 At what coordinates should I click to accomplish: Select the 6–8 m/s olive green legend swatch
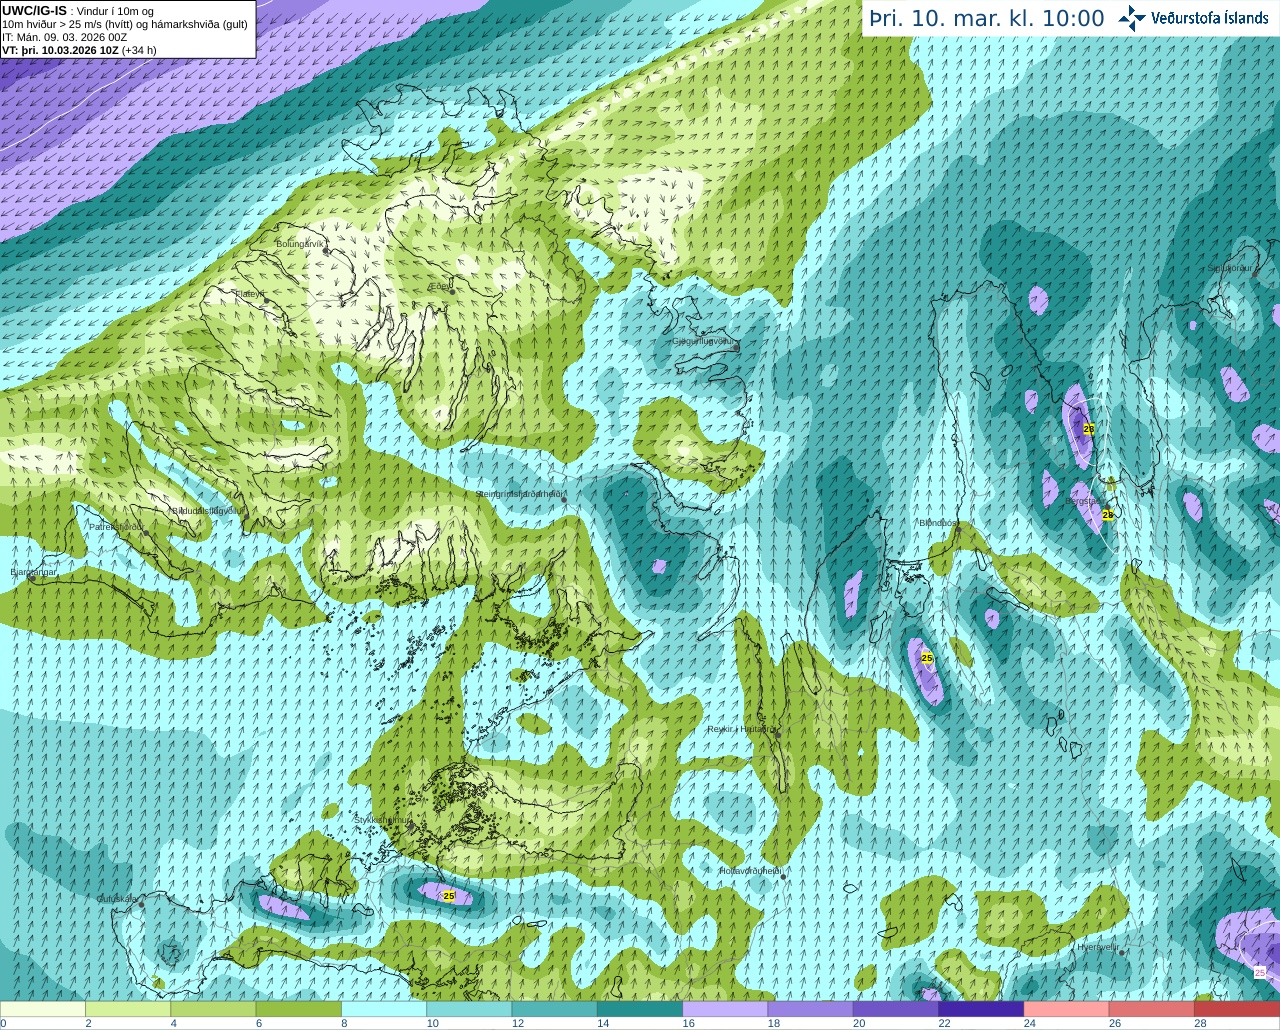pos(298,1009)
